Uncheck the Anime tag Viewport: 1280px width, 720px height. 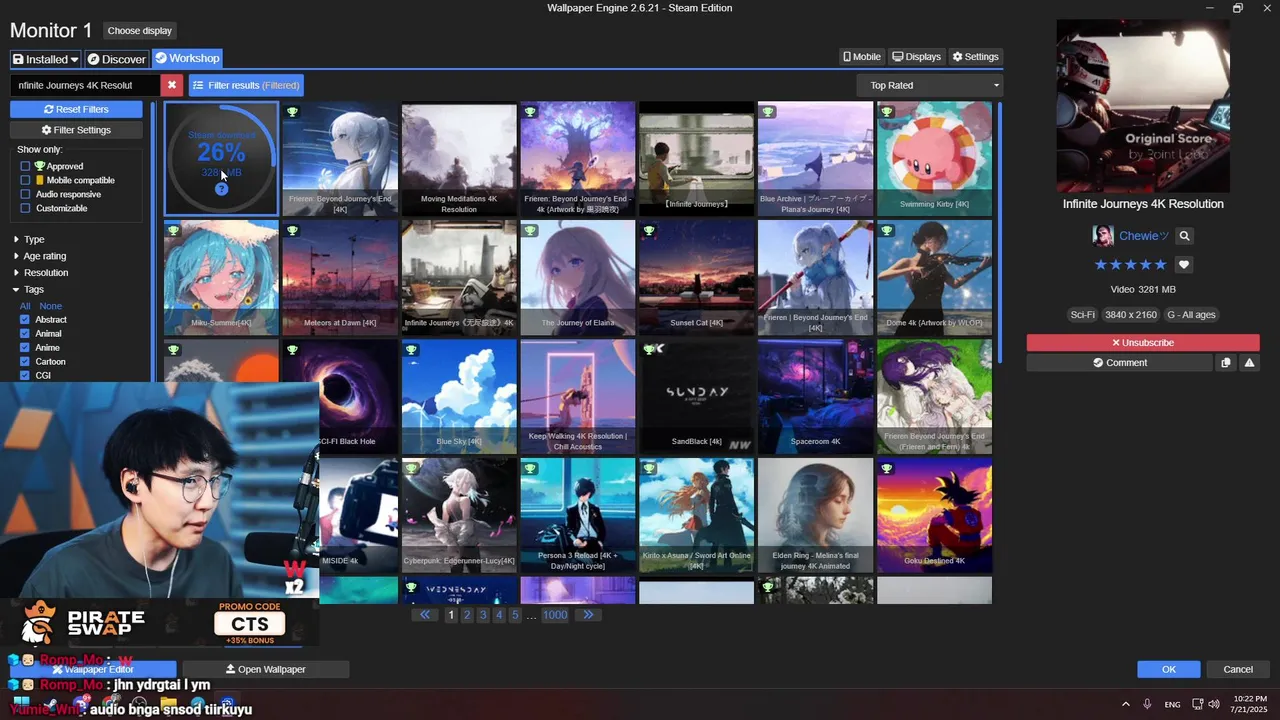point(25,348)
